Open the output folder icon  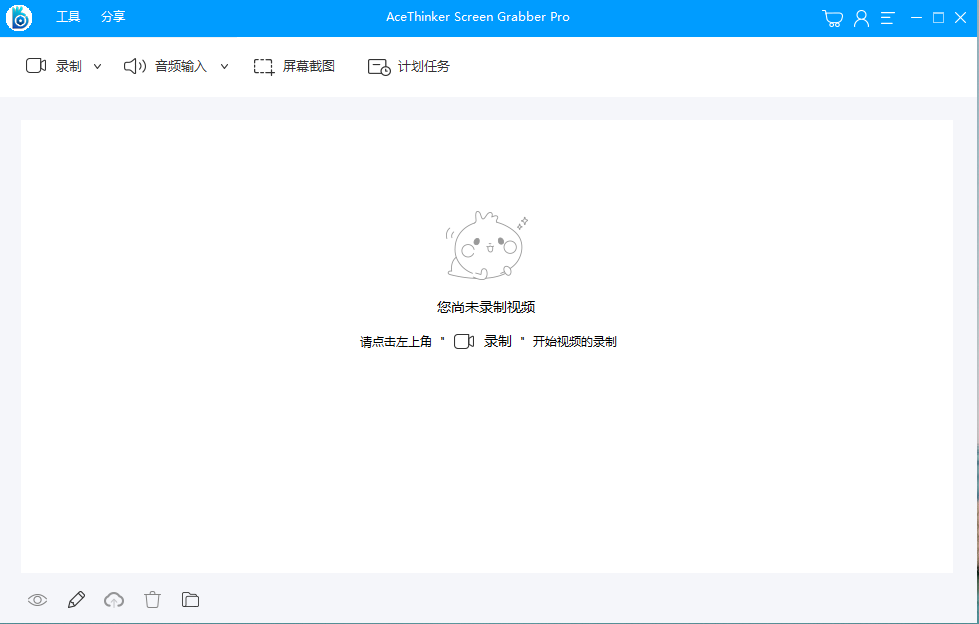coord(190,600)
